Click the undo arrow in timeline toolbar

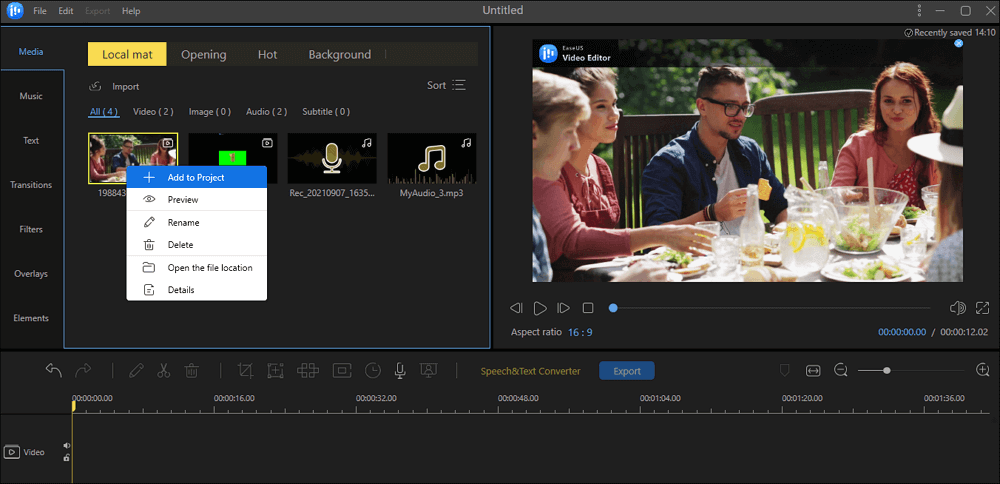click(x=54, y=370)
